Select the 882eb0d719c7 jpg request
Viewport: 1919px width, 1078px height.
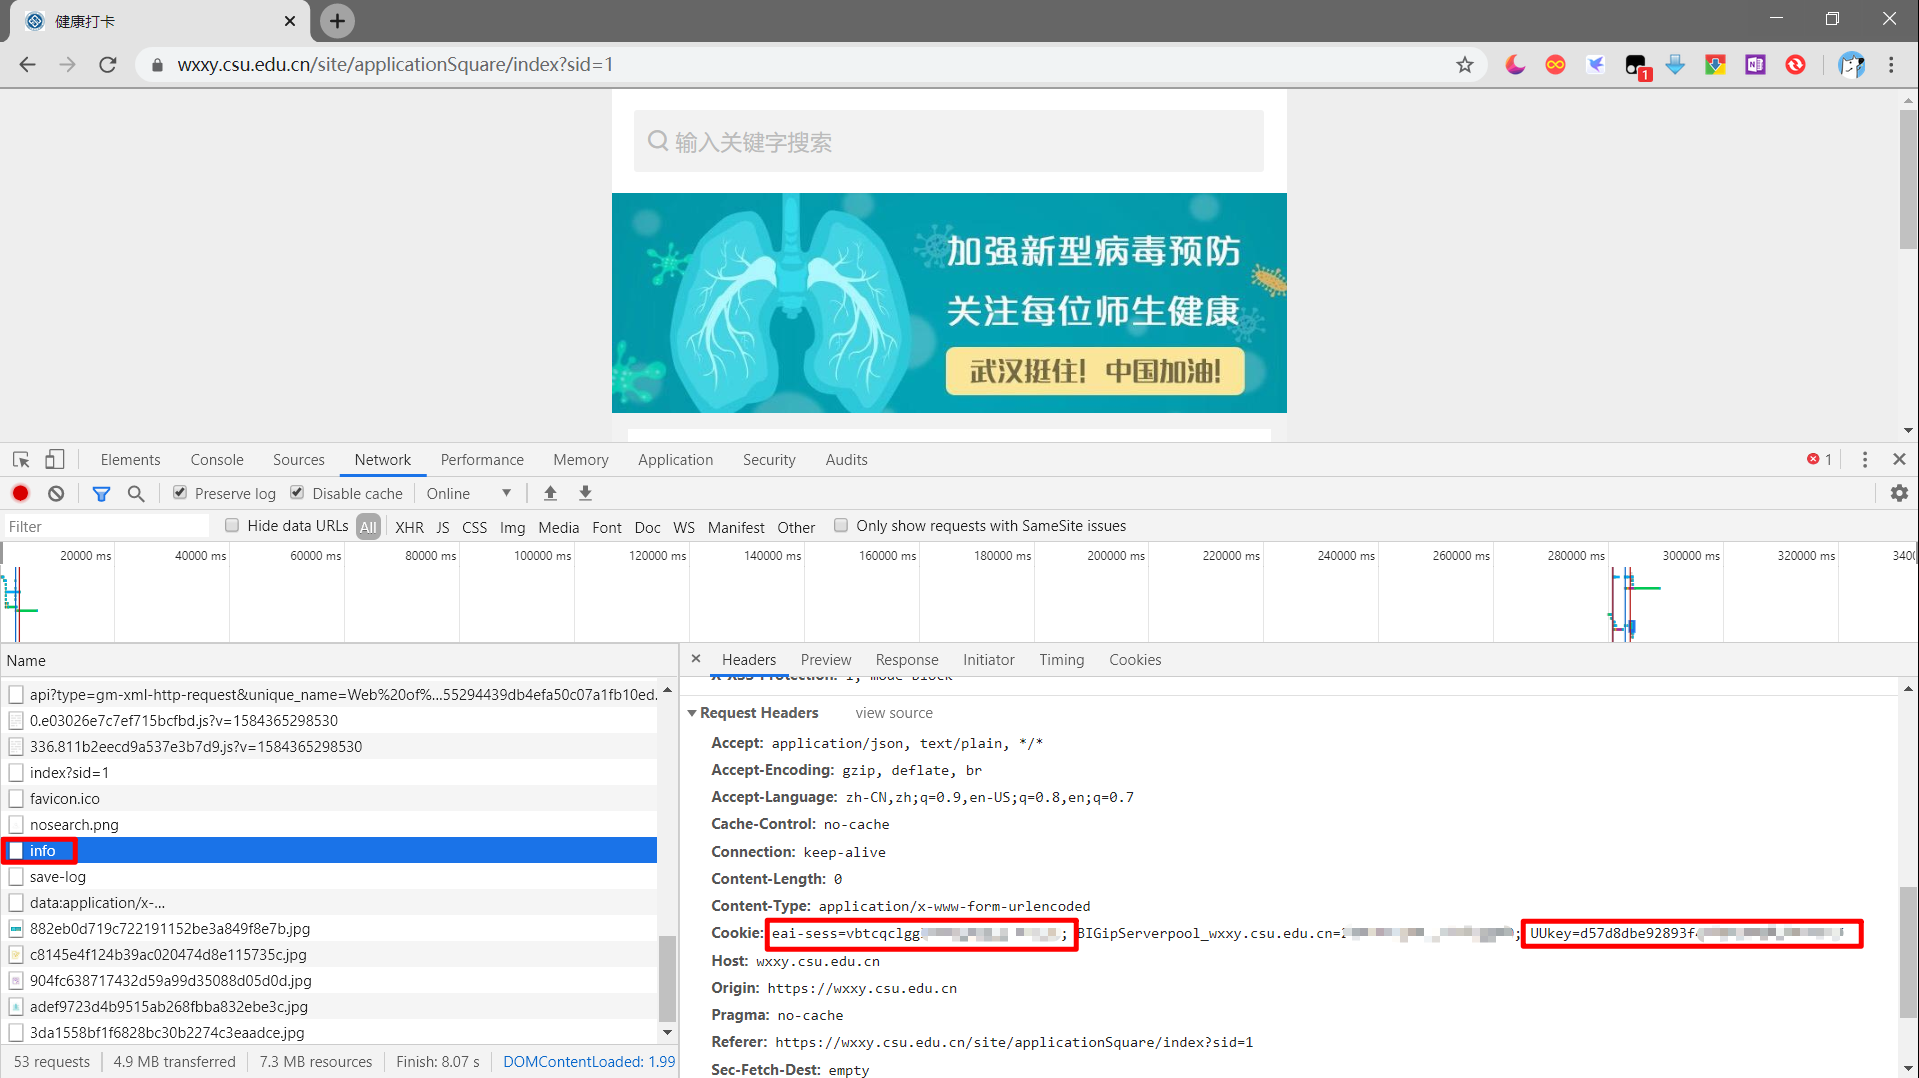coord(330,929)
